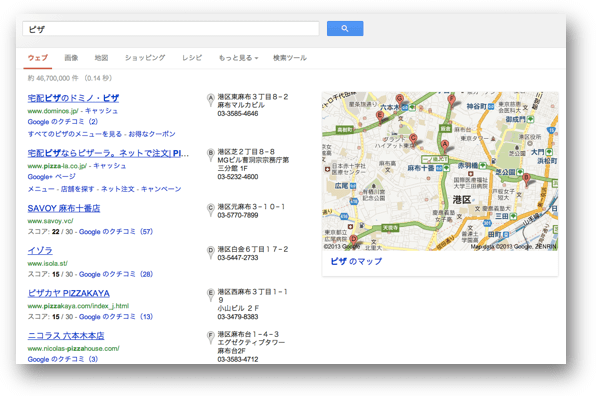Click the 約 46,700,000 件 result count
The height and width of the screenshot is (396, 596).
click(x=53, y=78)
